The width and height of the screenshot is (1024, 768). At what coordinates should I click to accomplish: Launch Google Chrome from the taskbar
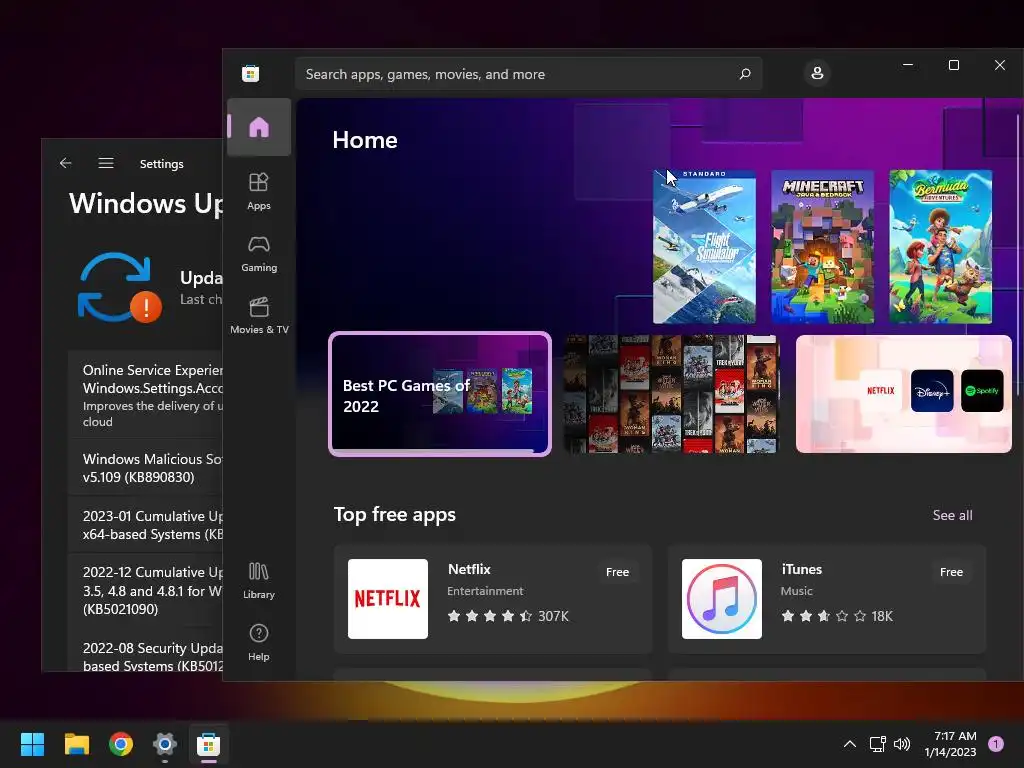click(x=121, y=744)
